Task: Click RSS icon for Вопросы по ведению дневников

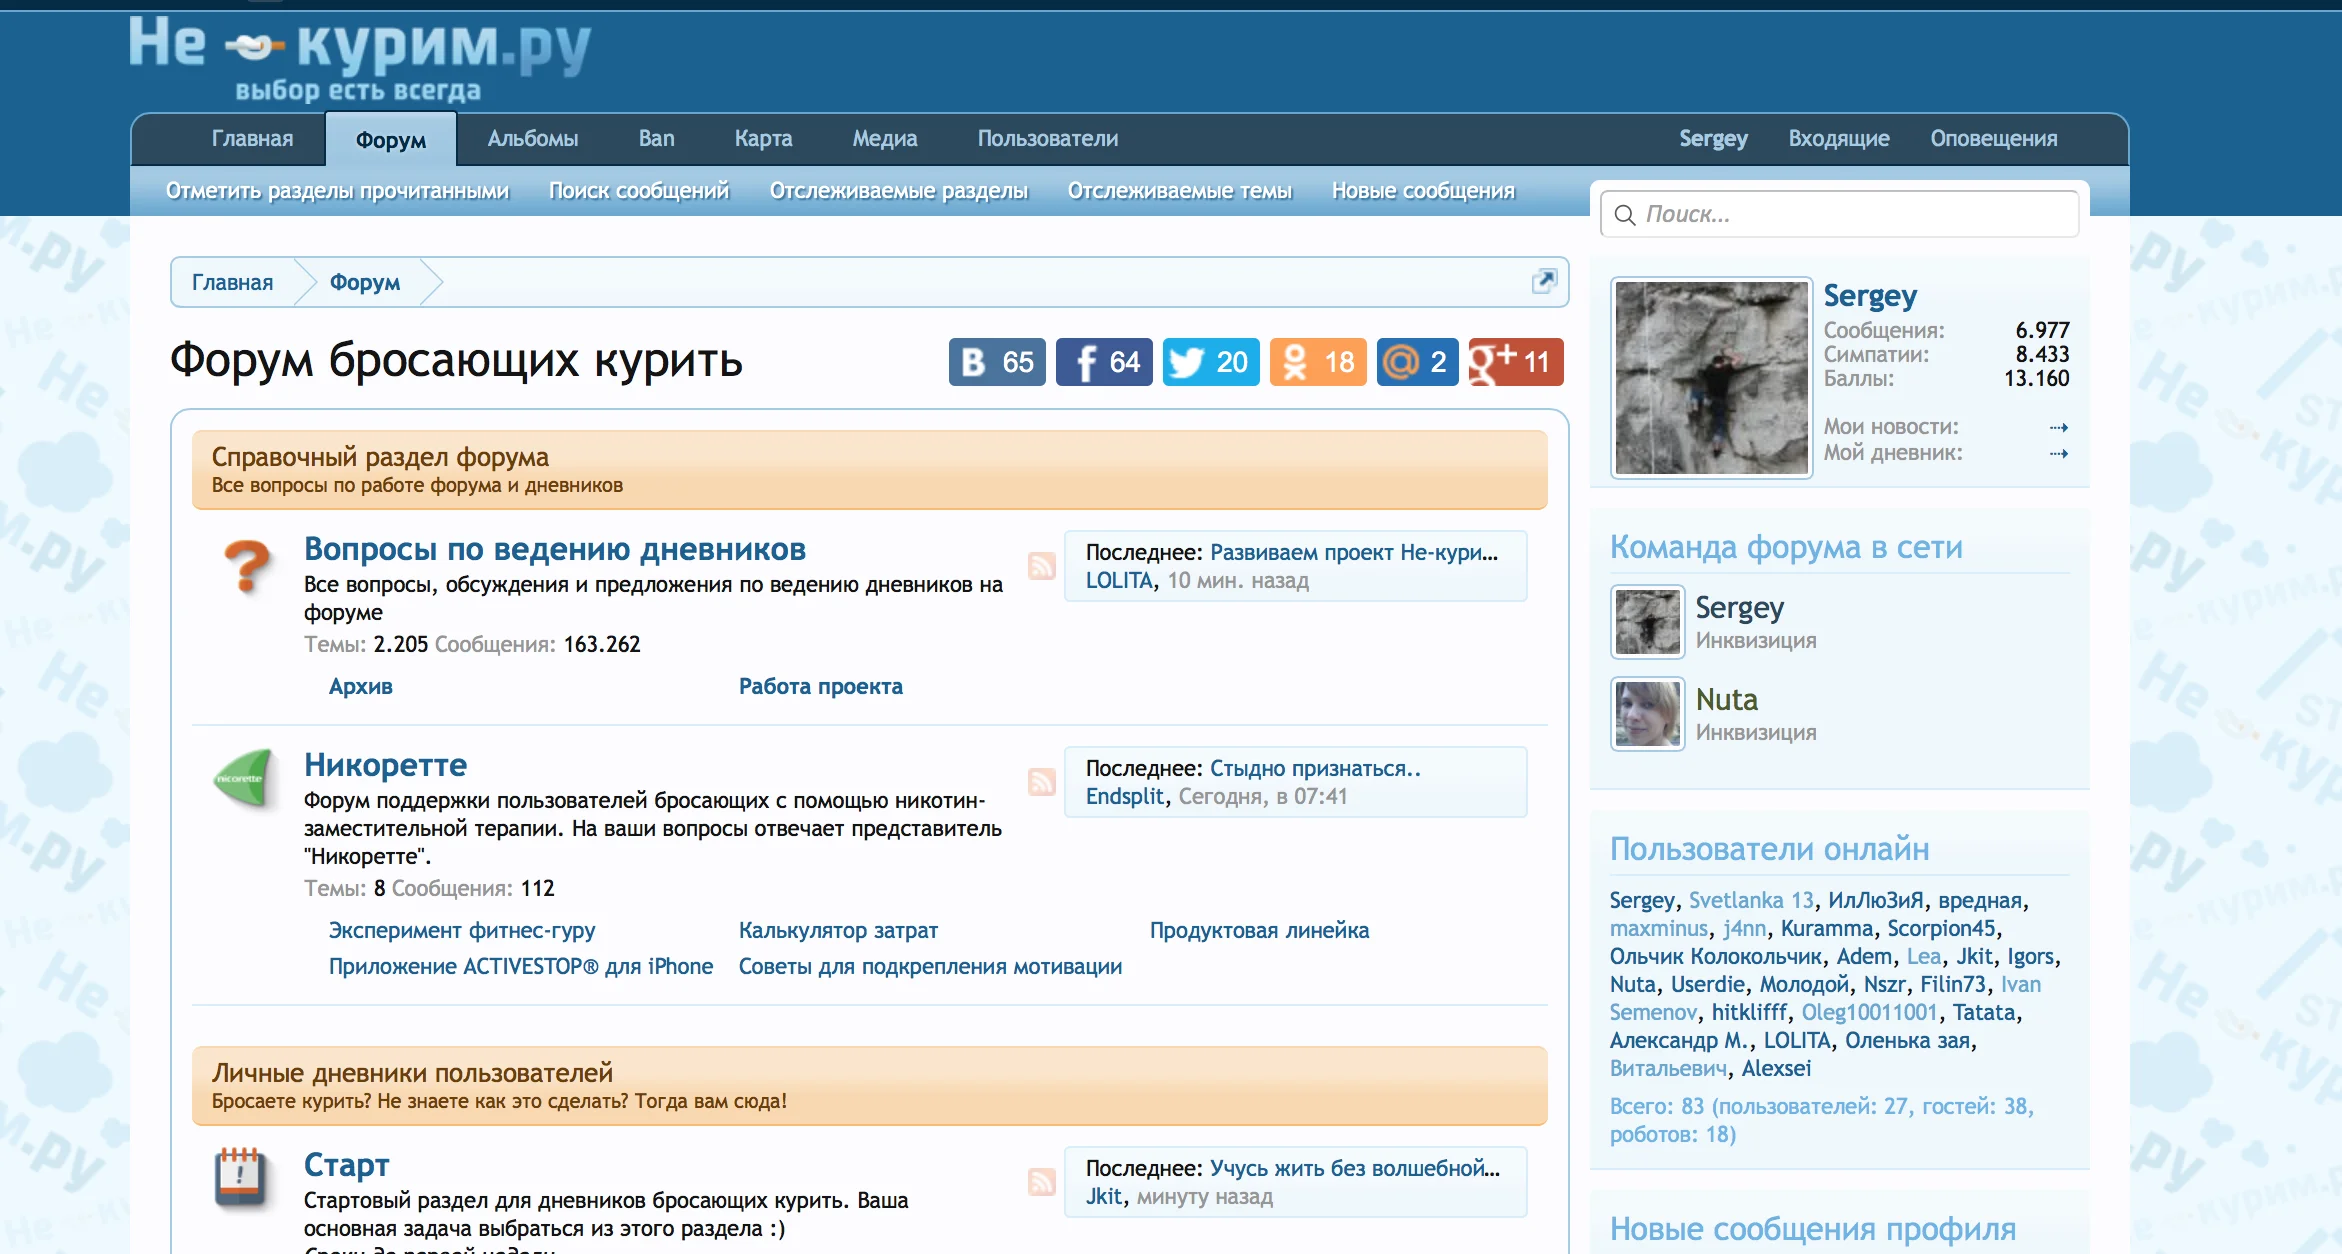Action: tap(1041, 566)
